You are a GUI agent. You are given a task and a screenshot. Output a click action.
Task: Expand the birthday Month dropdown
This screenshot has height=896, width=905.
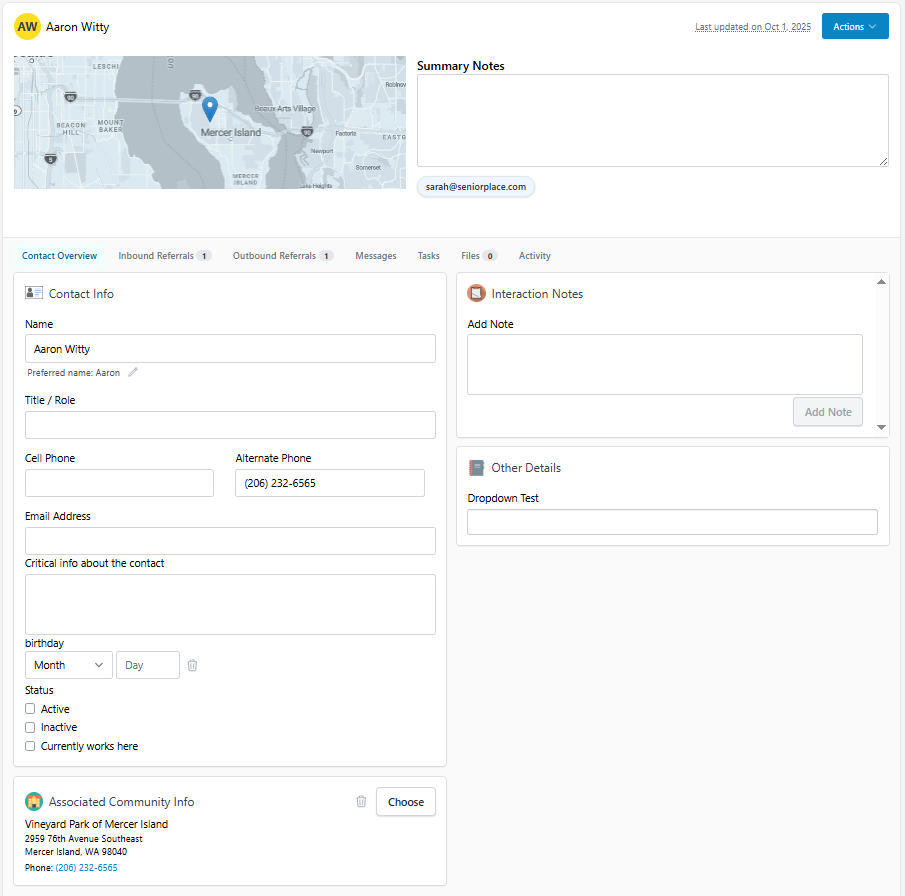pyautogui.click(x=69, y=665)
